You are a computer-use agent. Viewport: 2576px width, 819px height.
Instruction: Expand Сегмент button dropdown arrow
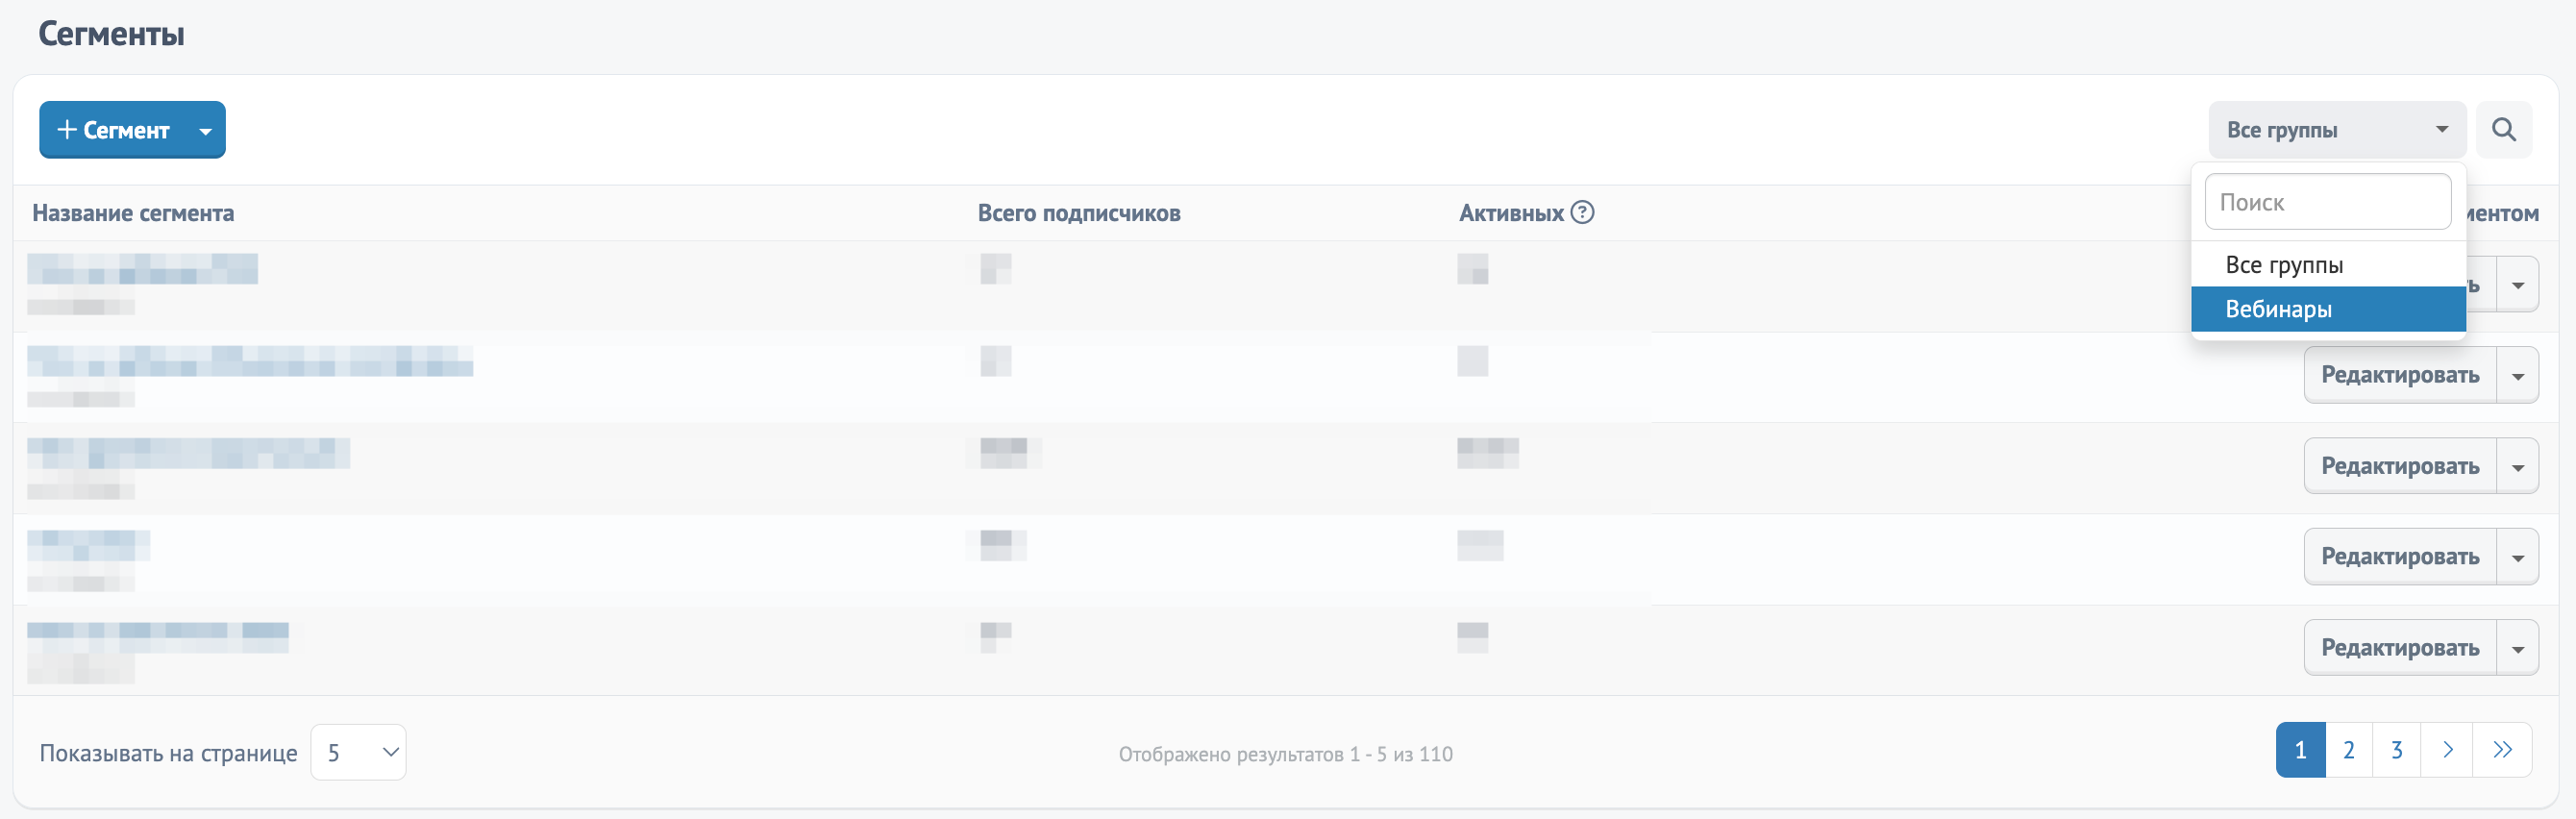pyautogui.click(x=206, y=130)
